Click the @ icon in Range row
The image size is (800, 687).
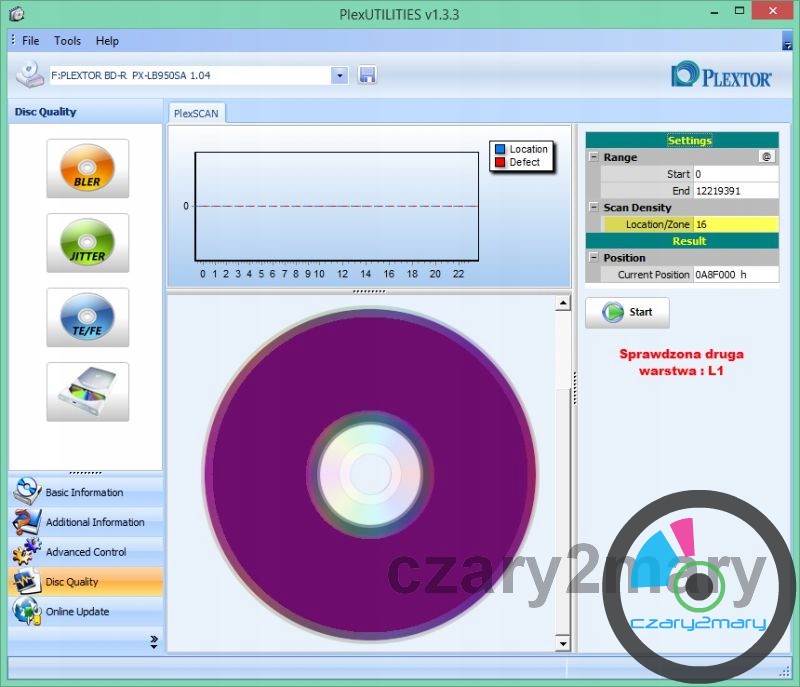[x=766, y=157]
